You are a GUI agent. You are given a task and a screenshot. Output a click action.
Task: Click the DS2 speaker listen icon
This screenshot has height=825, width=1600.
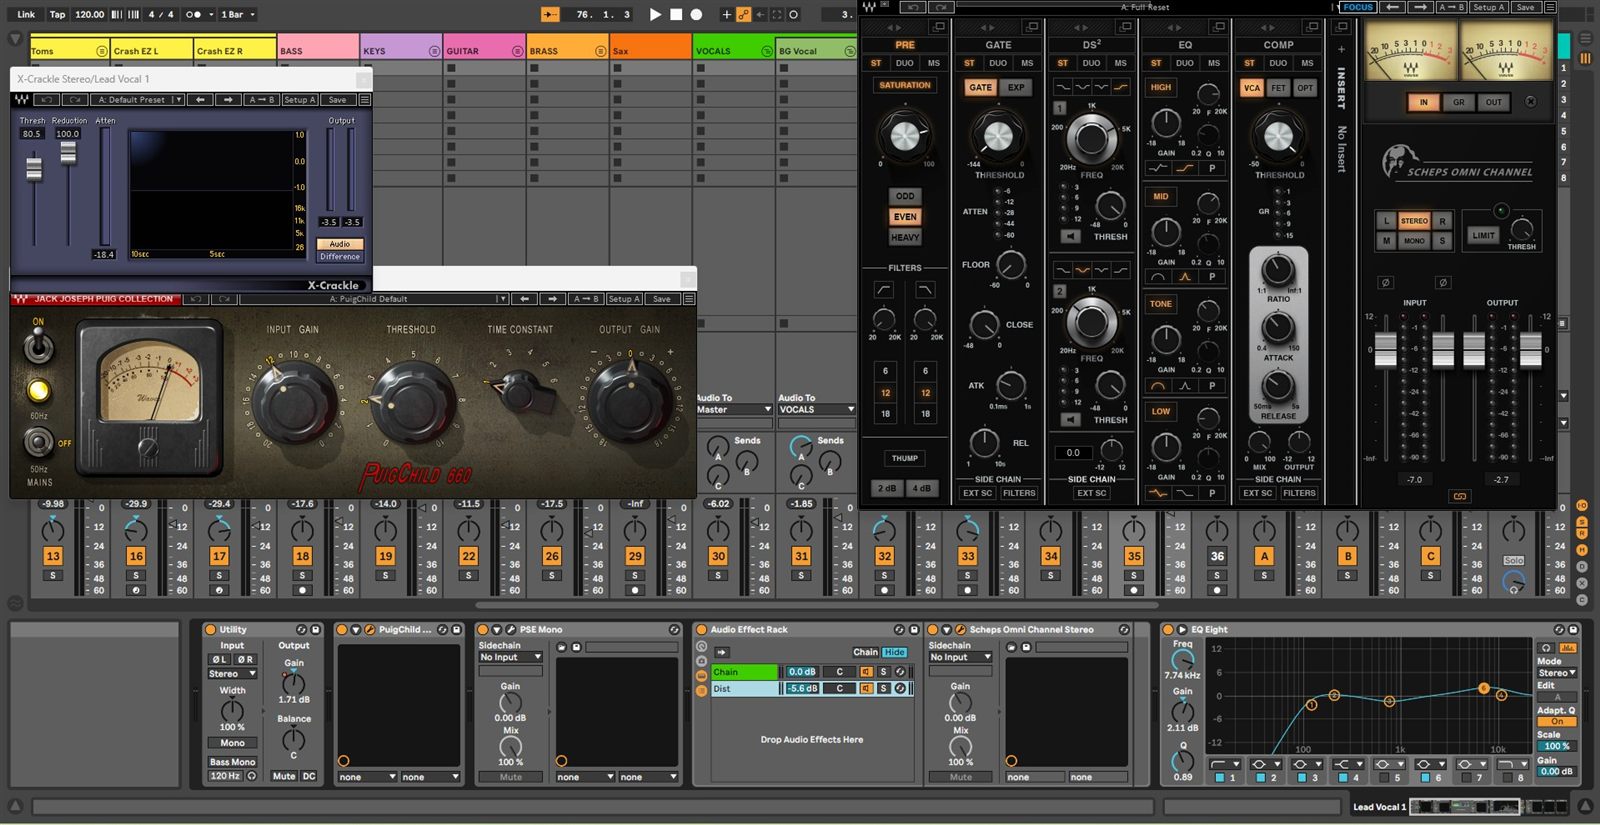pos(1070,237)
